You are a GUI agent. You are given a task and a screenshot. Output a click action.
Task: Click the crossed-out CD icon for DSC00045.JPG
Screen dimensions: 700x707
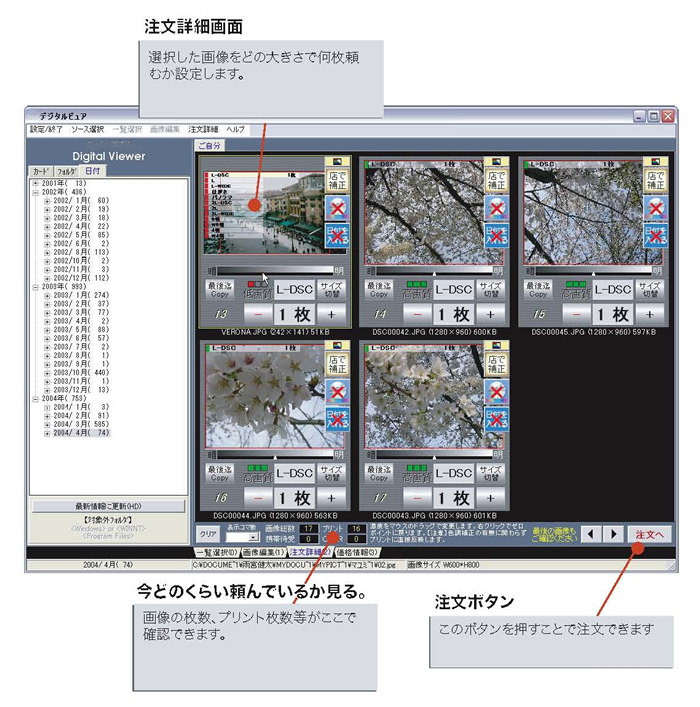tap(656, 207)
